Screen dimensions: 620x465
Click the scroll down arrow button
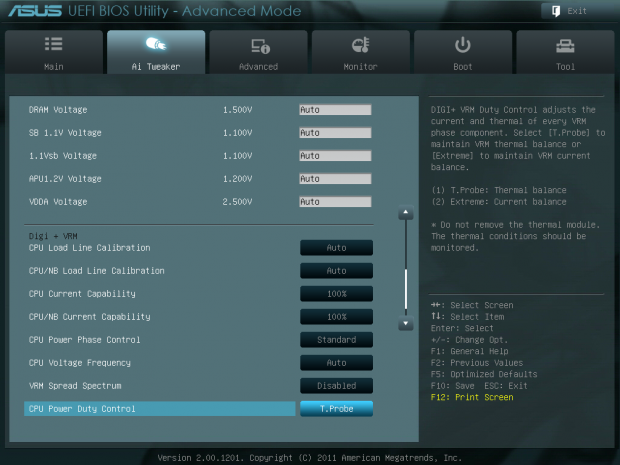[406, 323]
